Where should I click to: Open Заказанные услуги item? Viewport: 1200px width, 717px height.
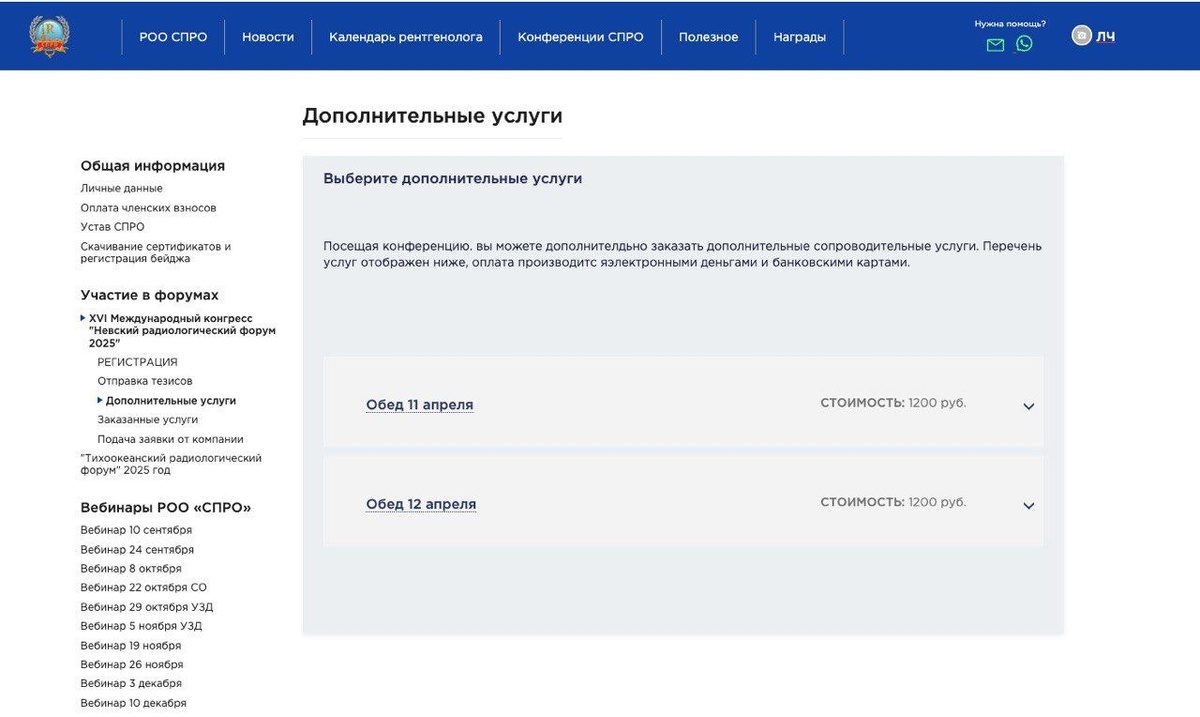point(147,420)
